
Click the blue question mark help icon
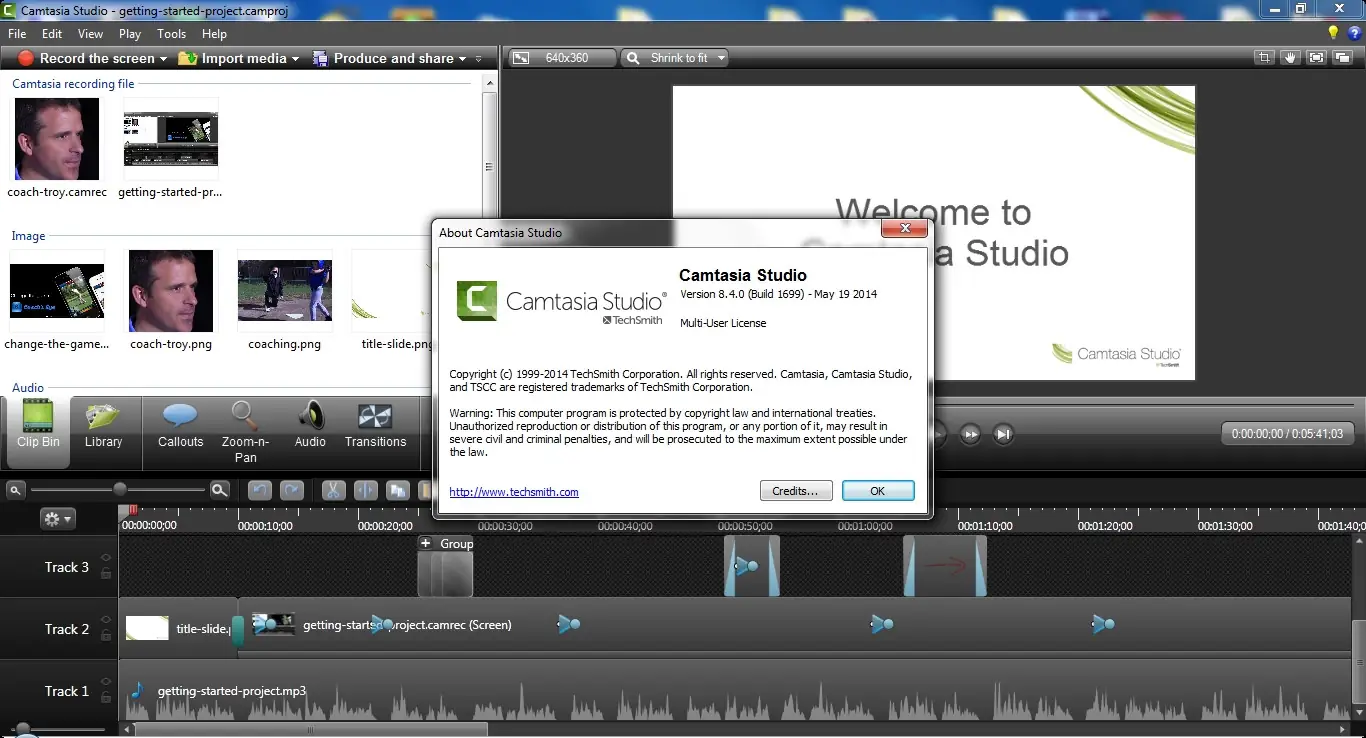coord(1355,33)
